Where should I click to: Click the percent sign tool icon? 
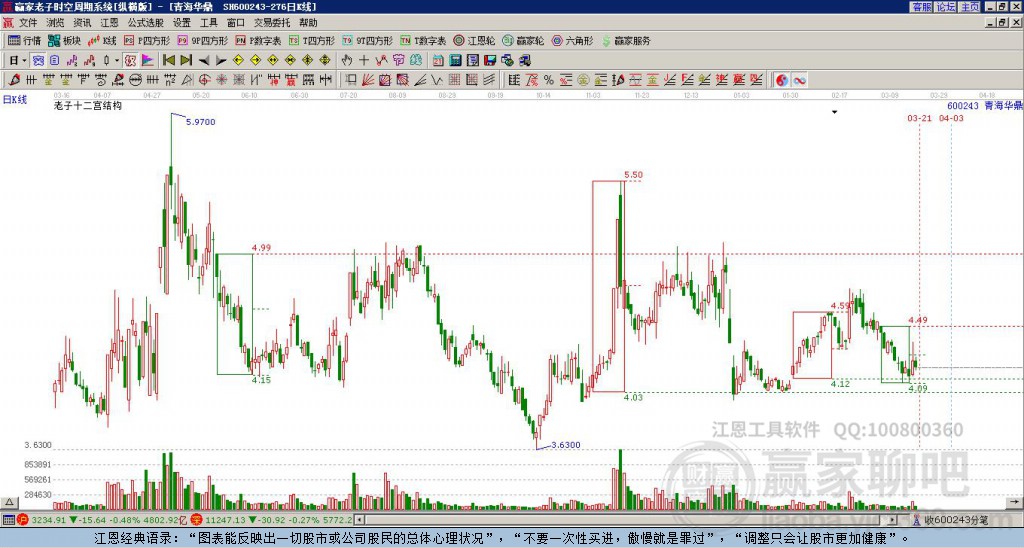tap(549, 80)
